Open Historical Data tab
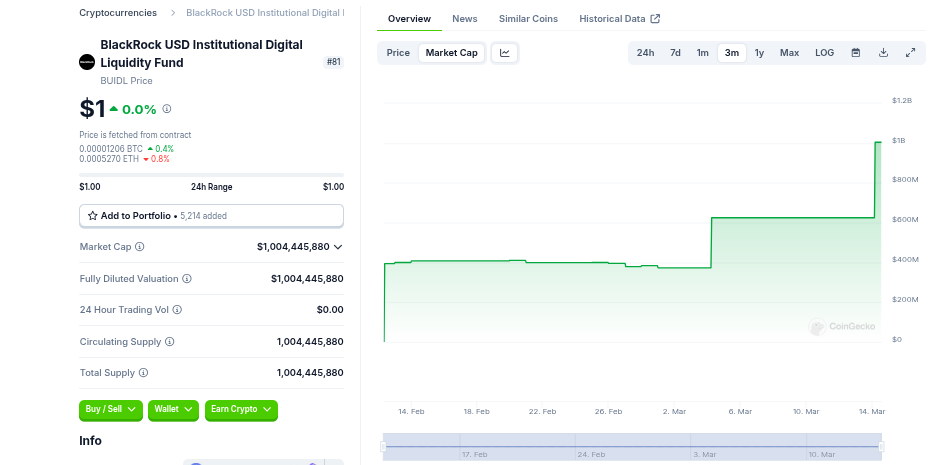The width and height of the screenshot is (944, 465). click(620, 19)
